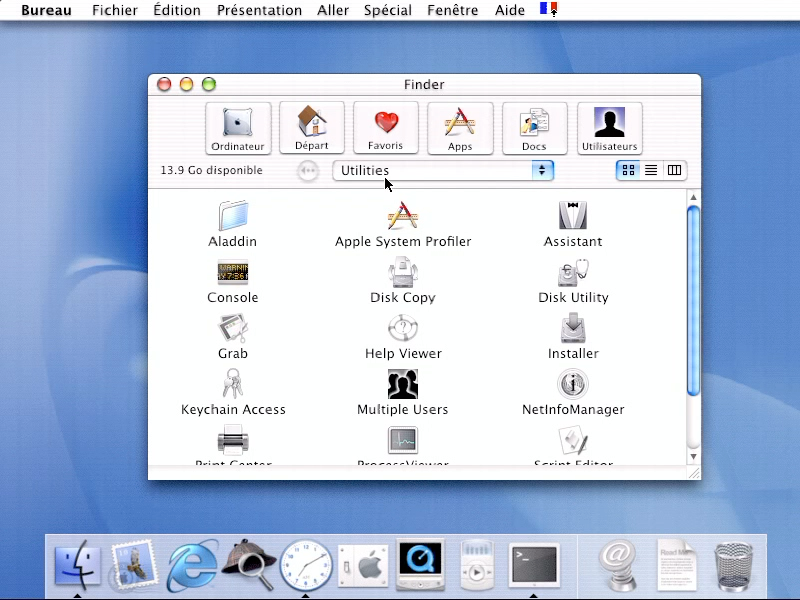Click the scroll up arrow
Image resolution: width=800 pixels, height=600 pixels.
693,197
